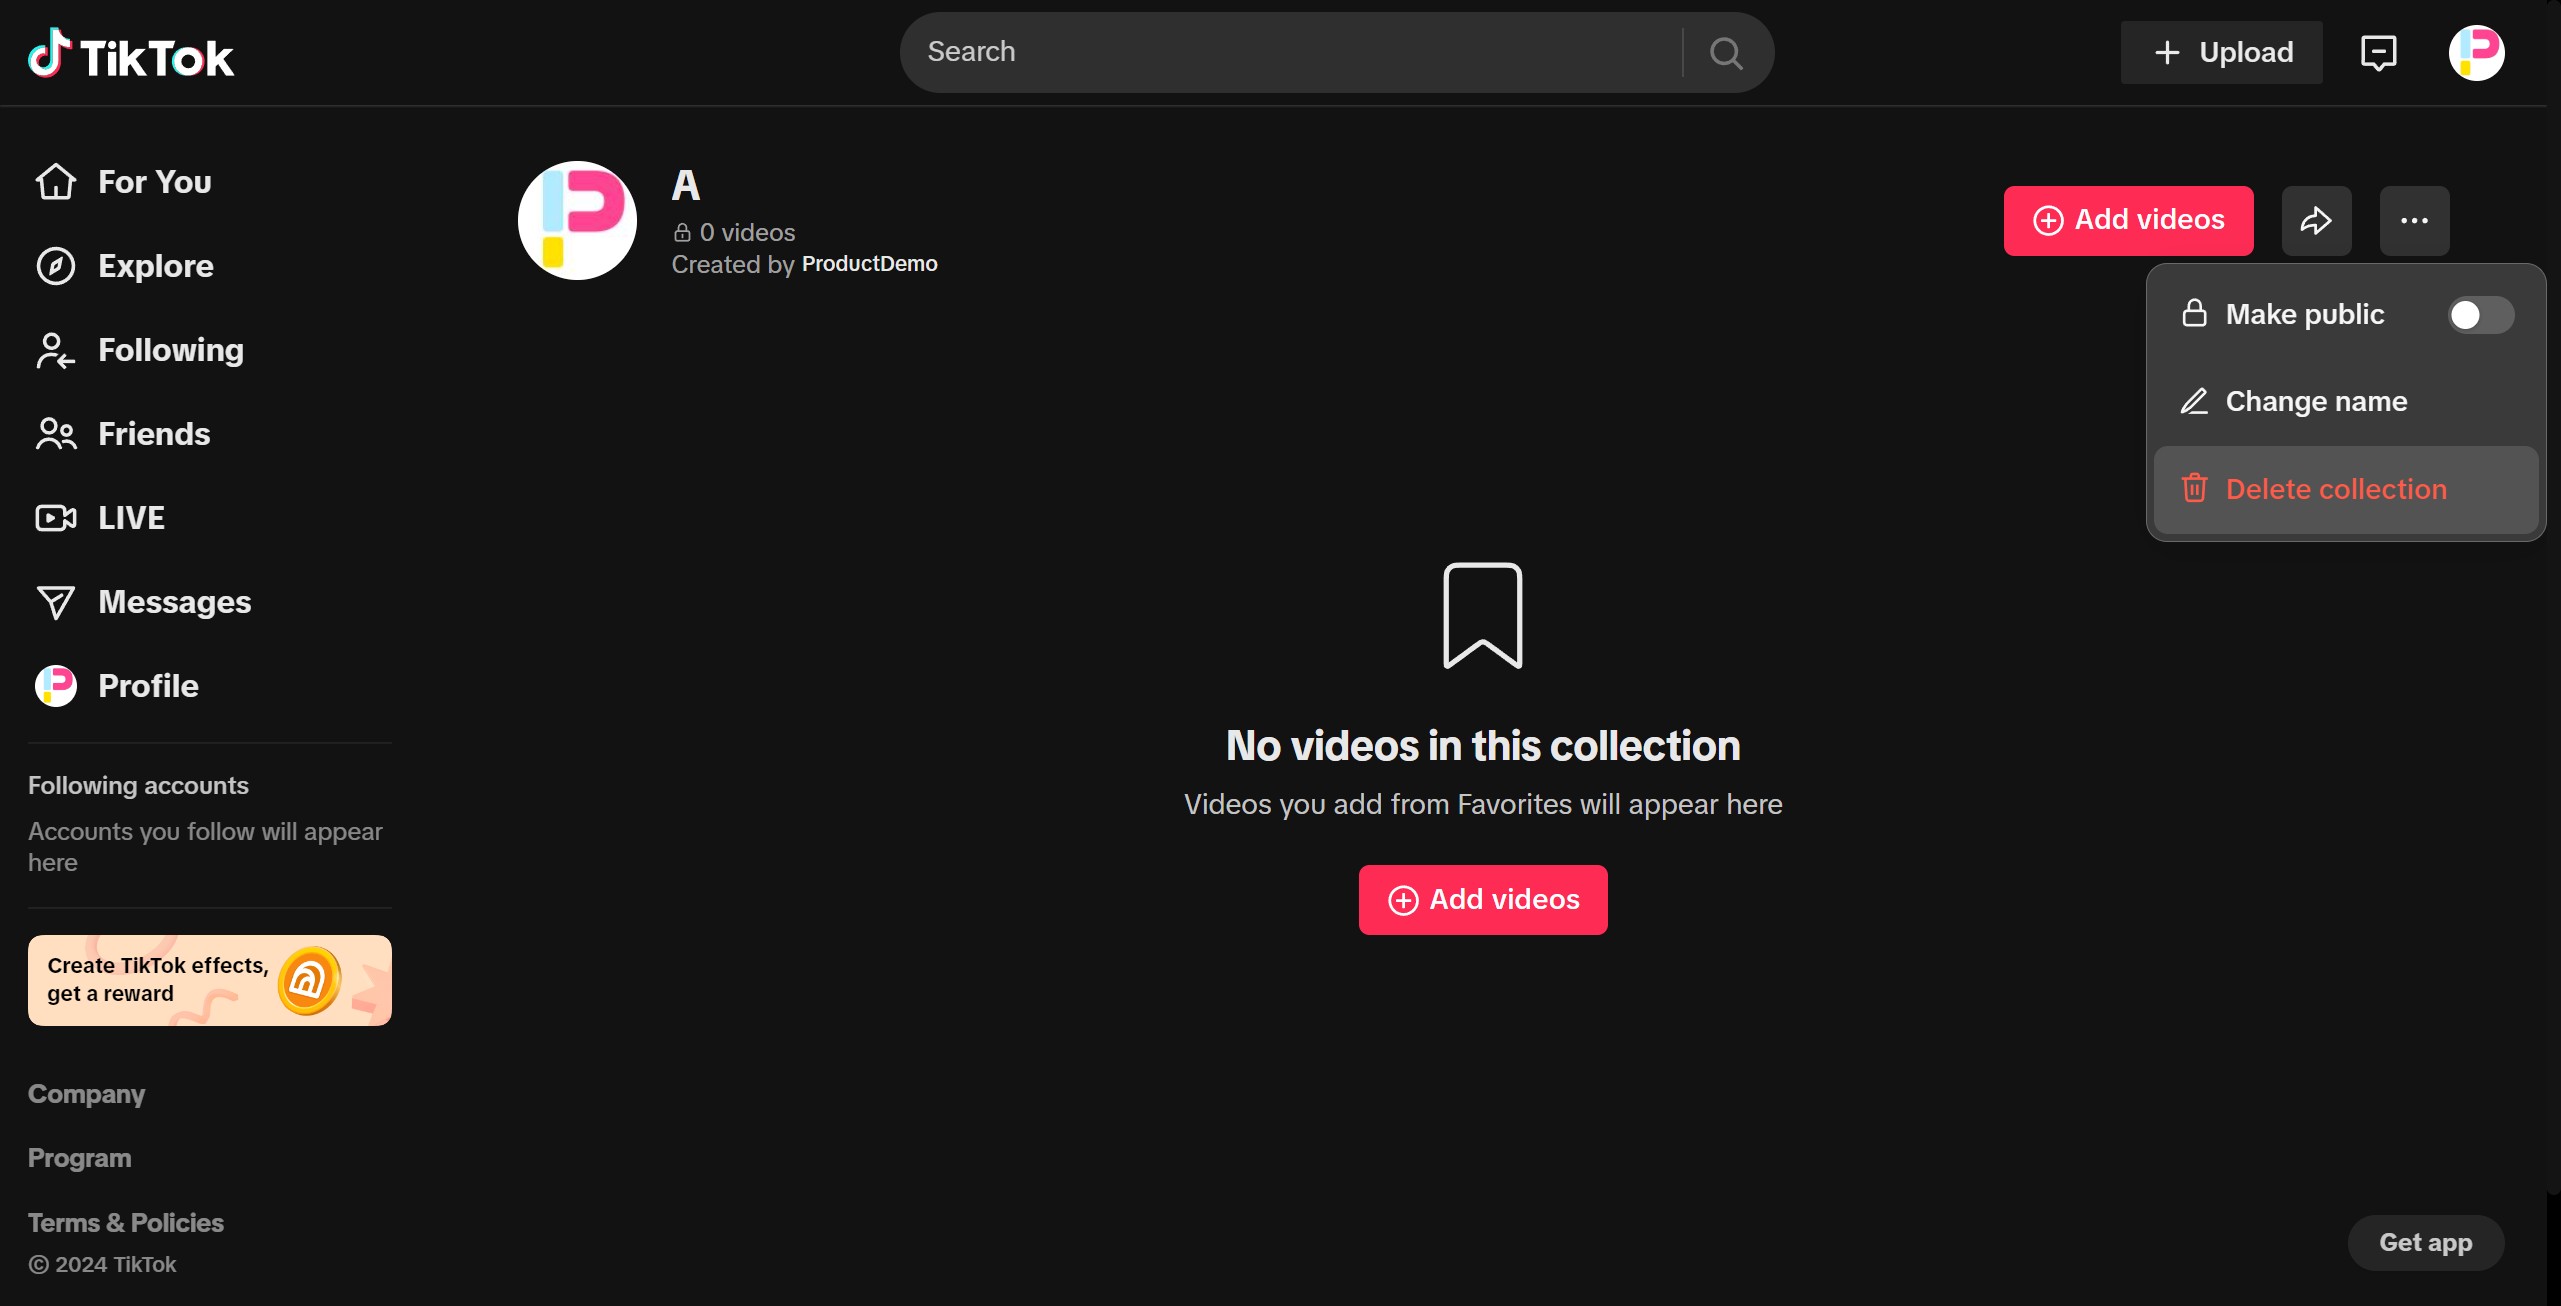The height and width of the screenshot is (1306, 2561).
Task: Toggle the Make public switch
Action: point(2480,315)
